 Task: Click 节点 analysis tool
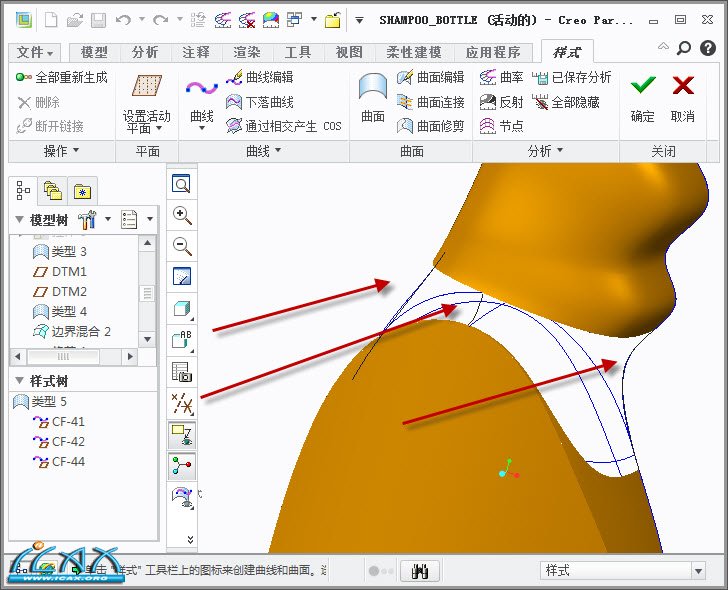pos(501,126)
